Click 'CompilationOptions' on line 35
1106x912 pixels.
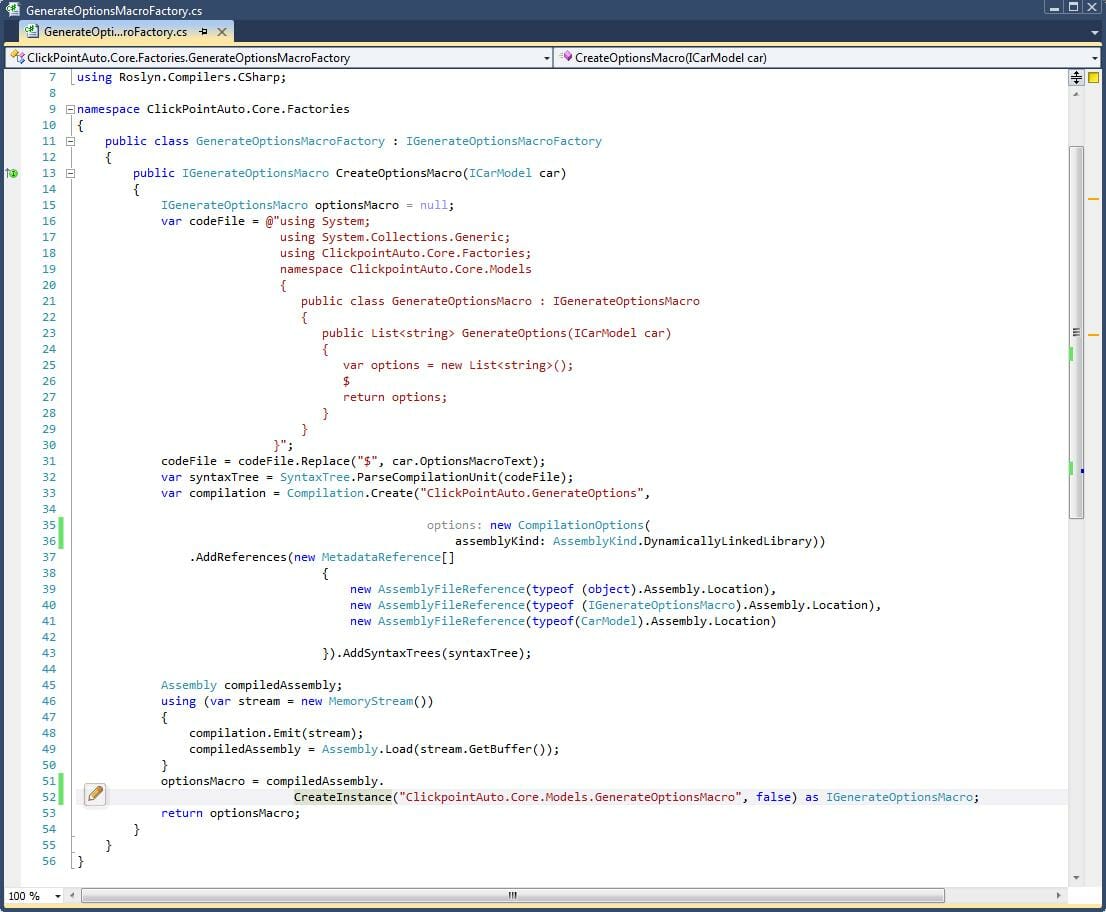pos(581,525)
